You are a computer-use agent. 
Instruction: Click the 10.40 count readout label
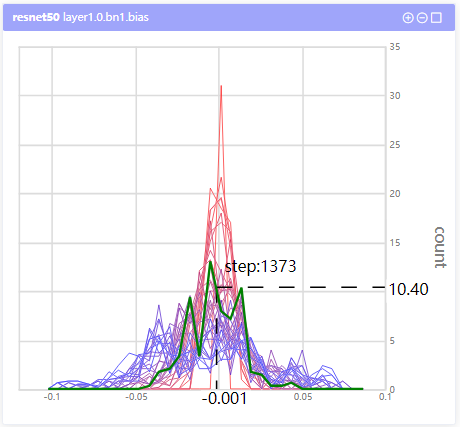click(x=408, y=289)
